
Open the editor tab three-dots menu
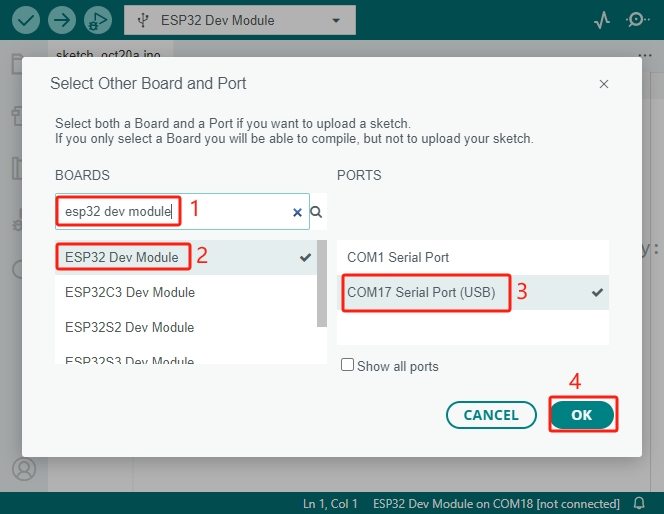coord(645,55)
